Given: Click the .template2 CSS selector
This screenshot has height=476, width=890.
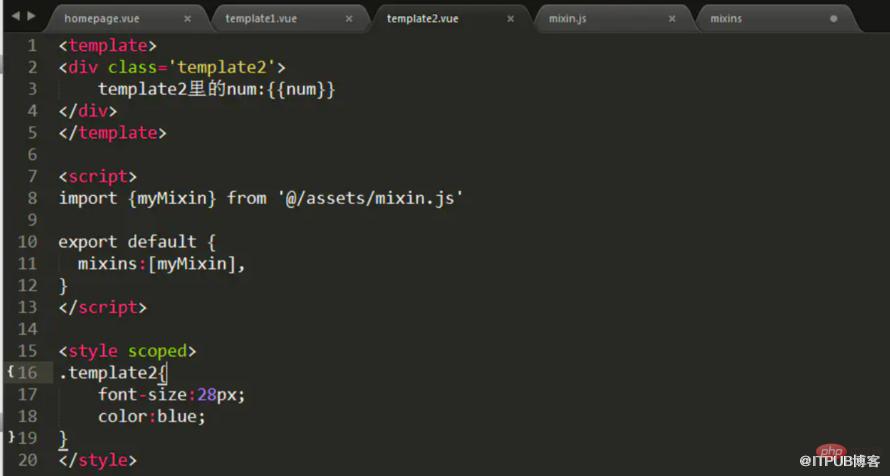Looking at the screenshot, I should pyautogui.click(x=108, y=373).
